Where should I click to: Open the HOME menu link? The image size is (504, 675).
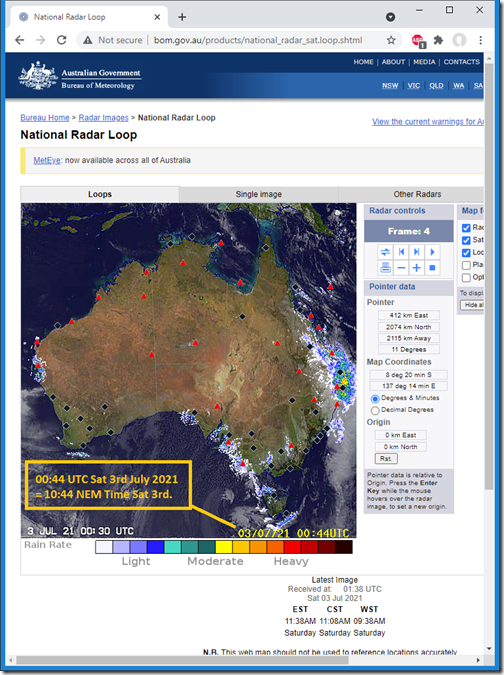[x=363, y=62]
